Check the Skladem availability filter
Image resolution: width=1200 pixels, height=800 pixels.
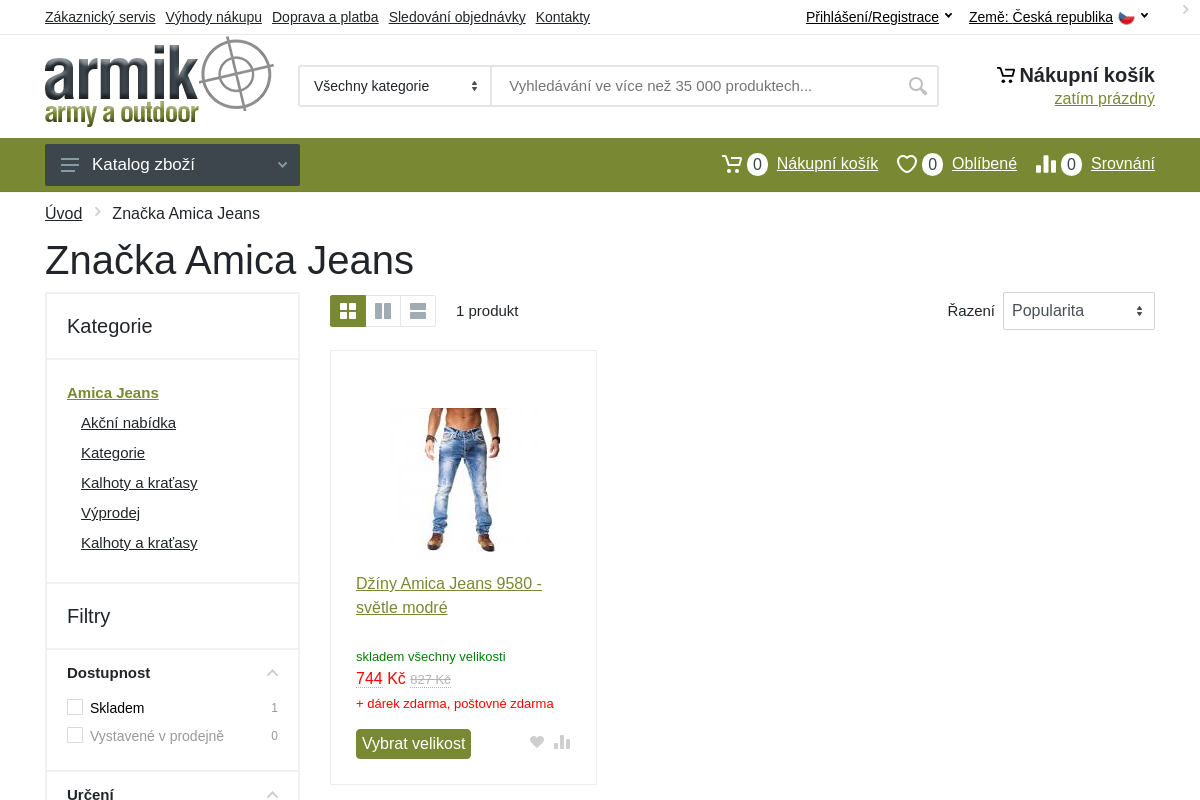[x=75, y=706]
